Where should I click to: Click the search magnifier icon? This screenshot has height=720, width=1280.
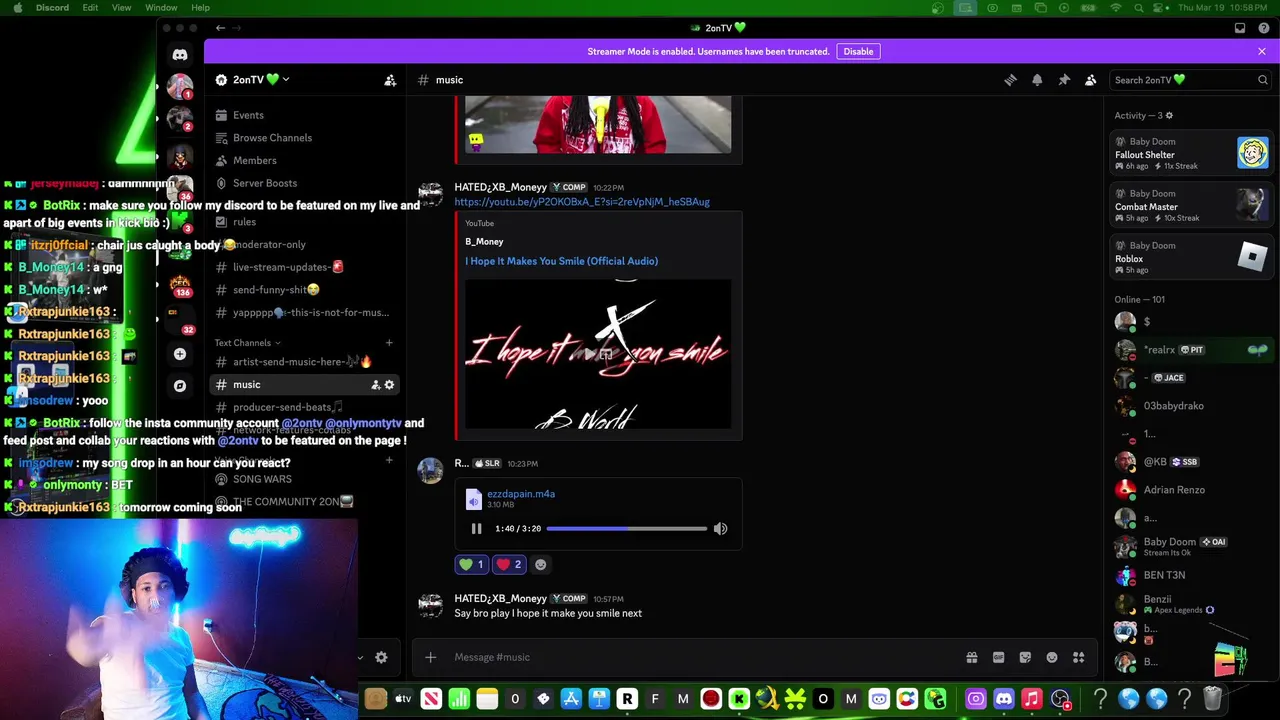(x=1263, y=80)
